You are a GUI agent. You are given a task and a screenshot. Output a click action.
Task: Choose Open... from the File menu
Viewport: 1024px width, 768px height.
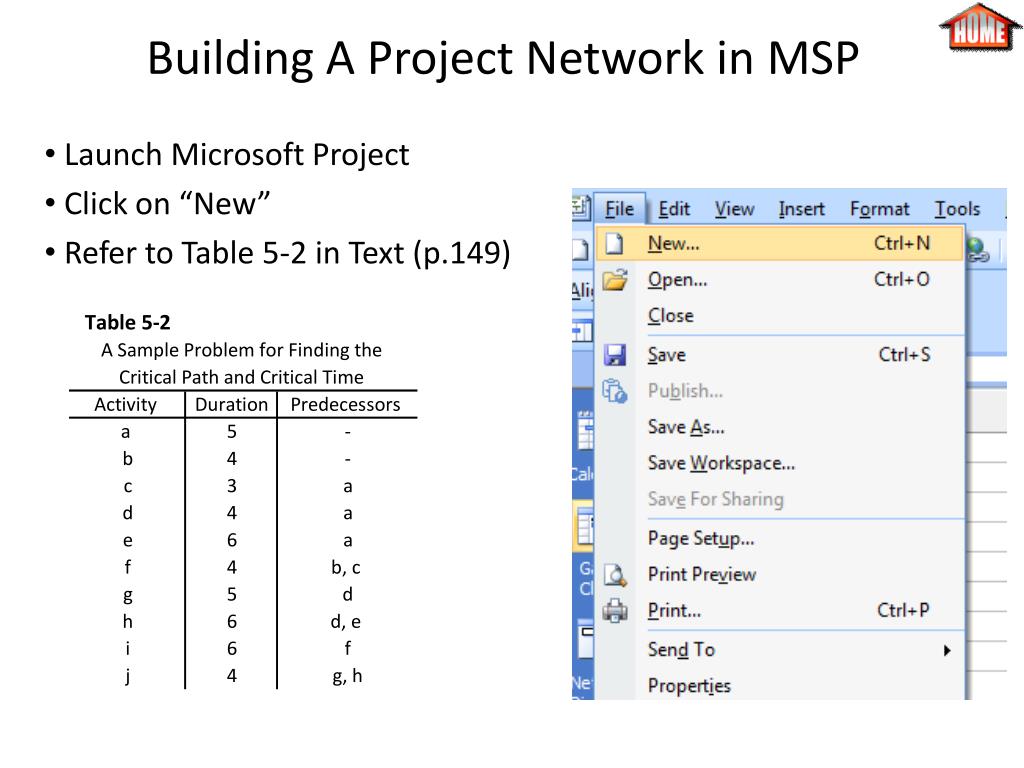click(780, 280)
